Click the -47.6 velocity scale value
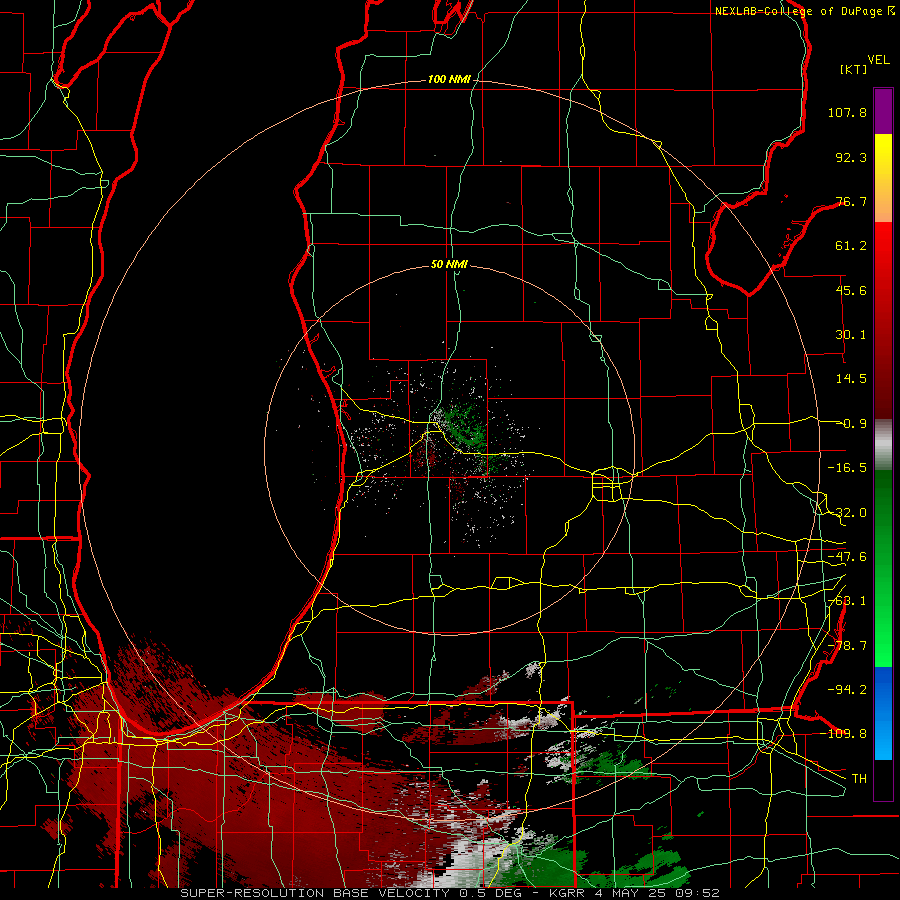 (x=847, y=557)
